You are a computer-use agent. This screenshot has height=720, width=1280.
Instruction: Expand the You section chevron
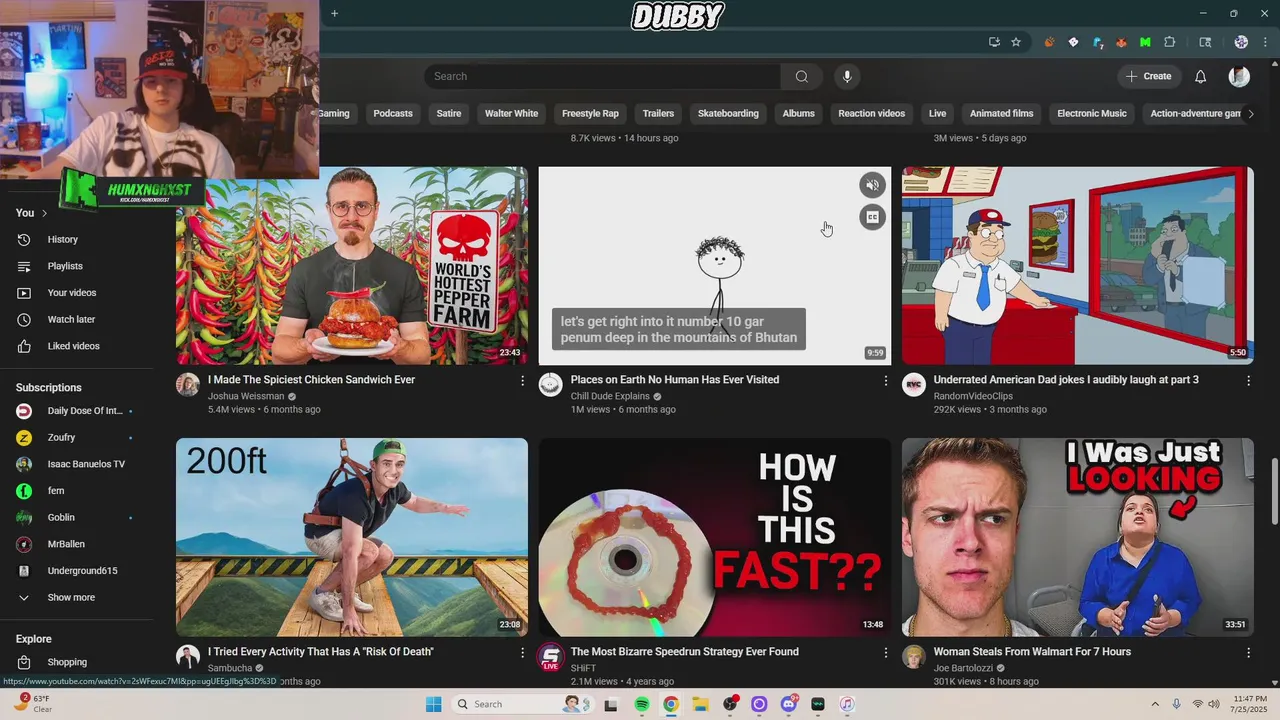click(x=44, y=213)
